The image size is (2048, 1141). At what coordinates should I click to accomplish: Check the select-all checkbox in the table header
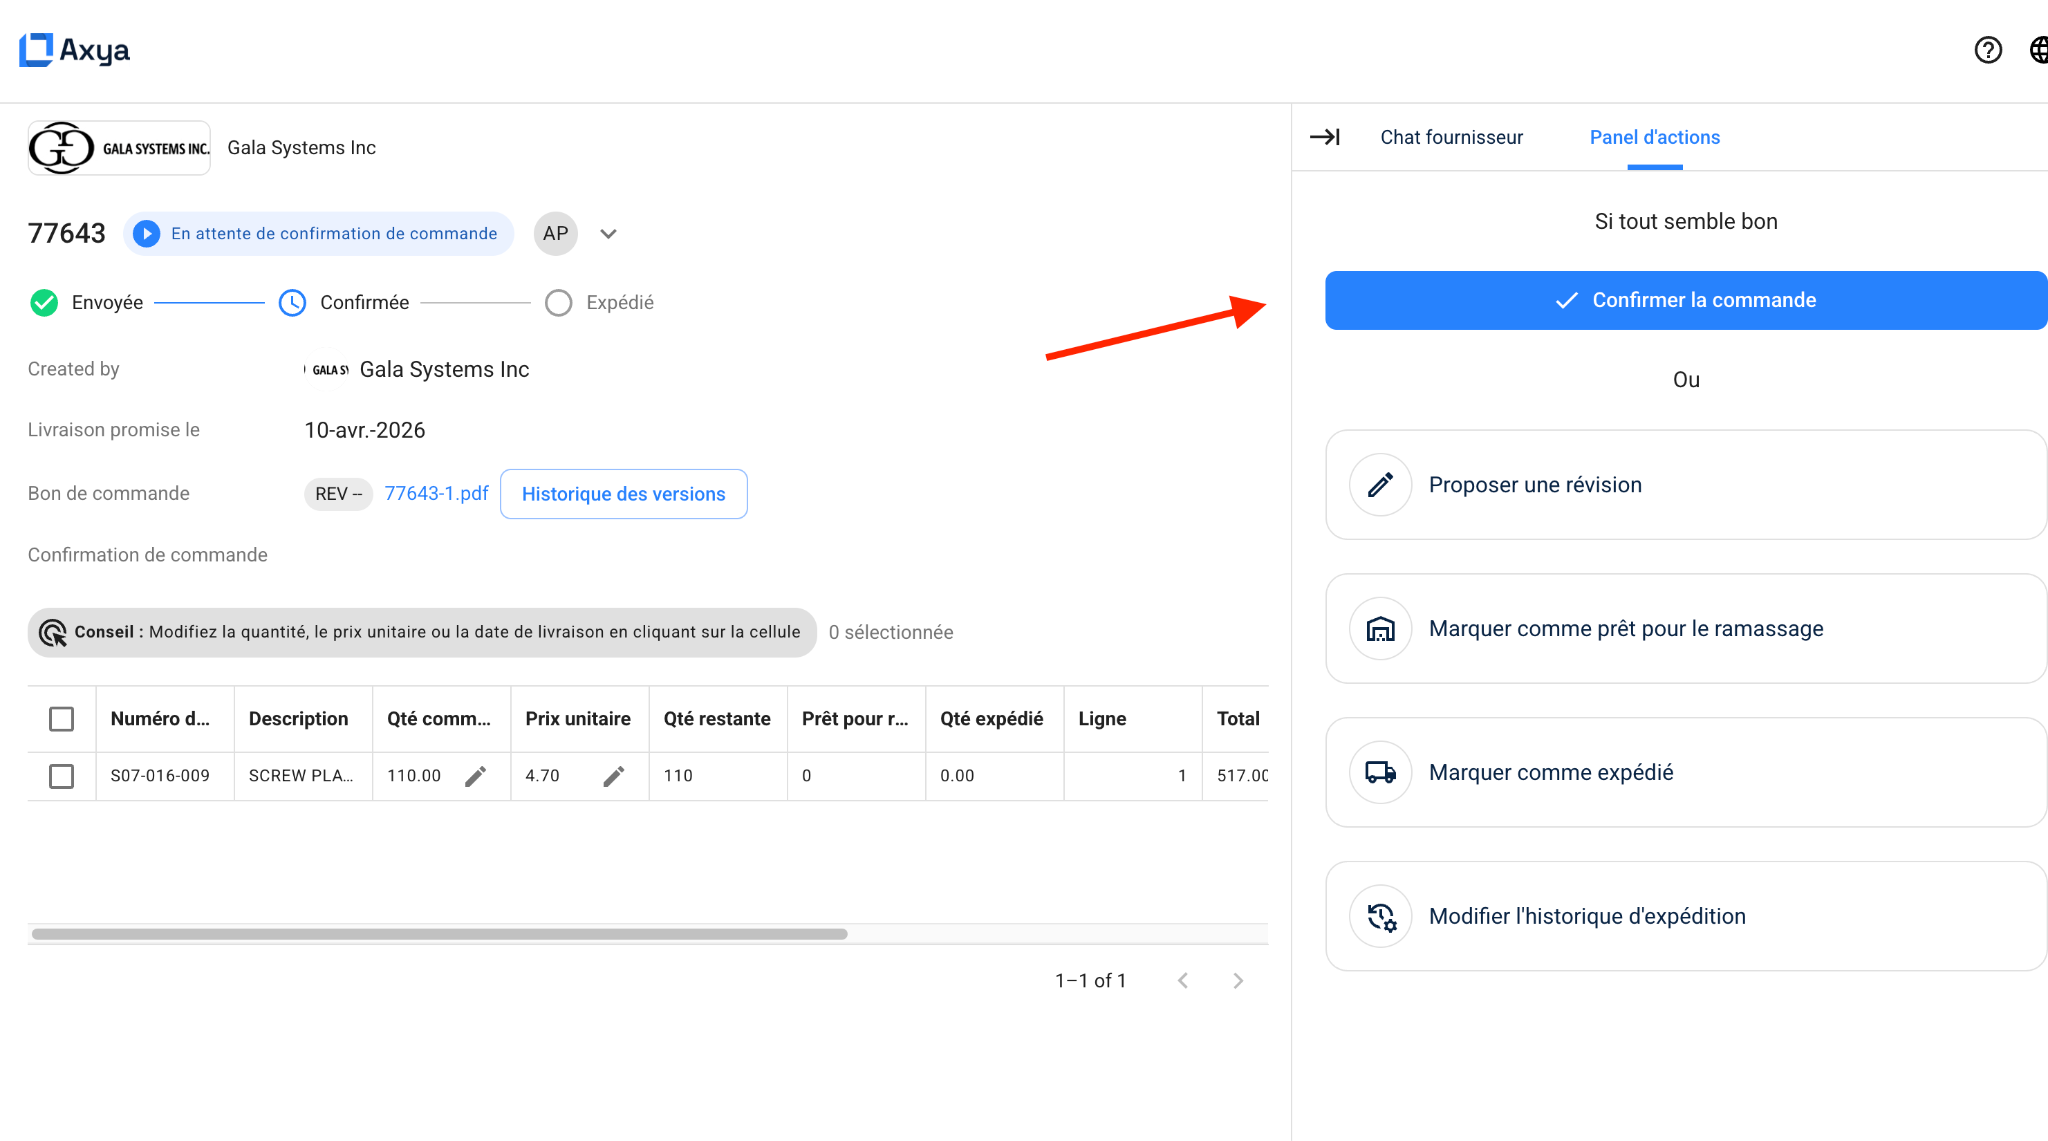[x=62, y=718]
